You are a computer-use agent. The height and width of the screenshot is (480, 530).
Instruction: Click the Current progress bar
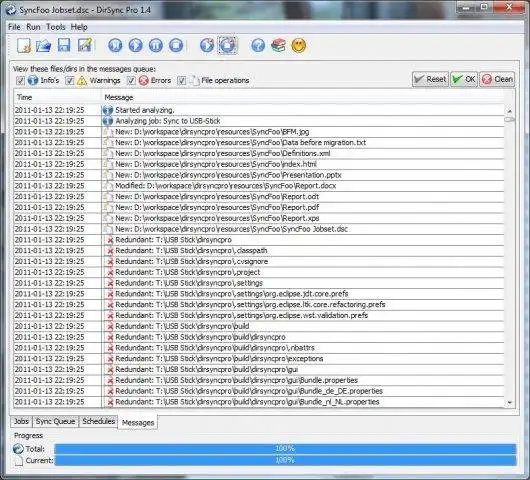tap(285, 460)
